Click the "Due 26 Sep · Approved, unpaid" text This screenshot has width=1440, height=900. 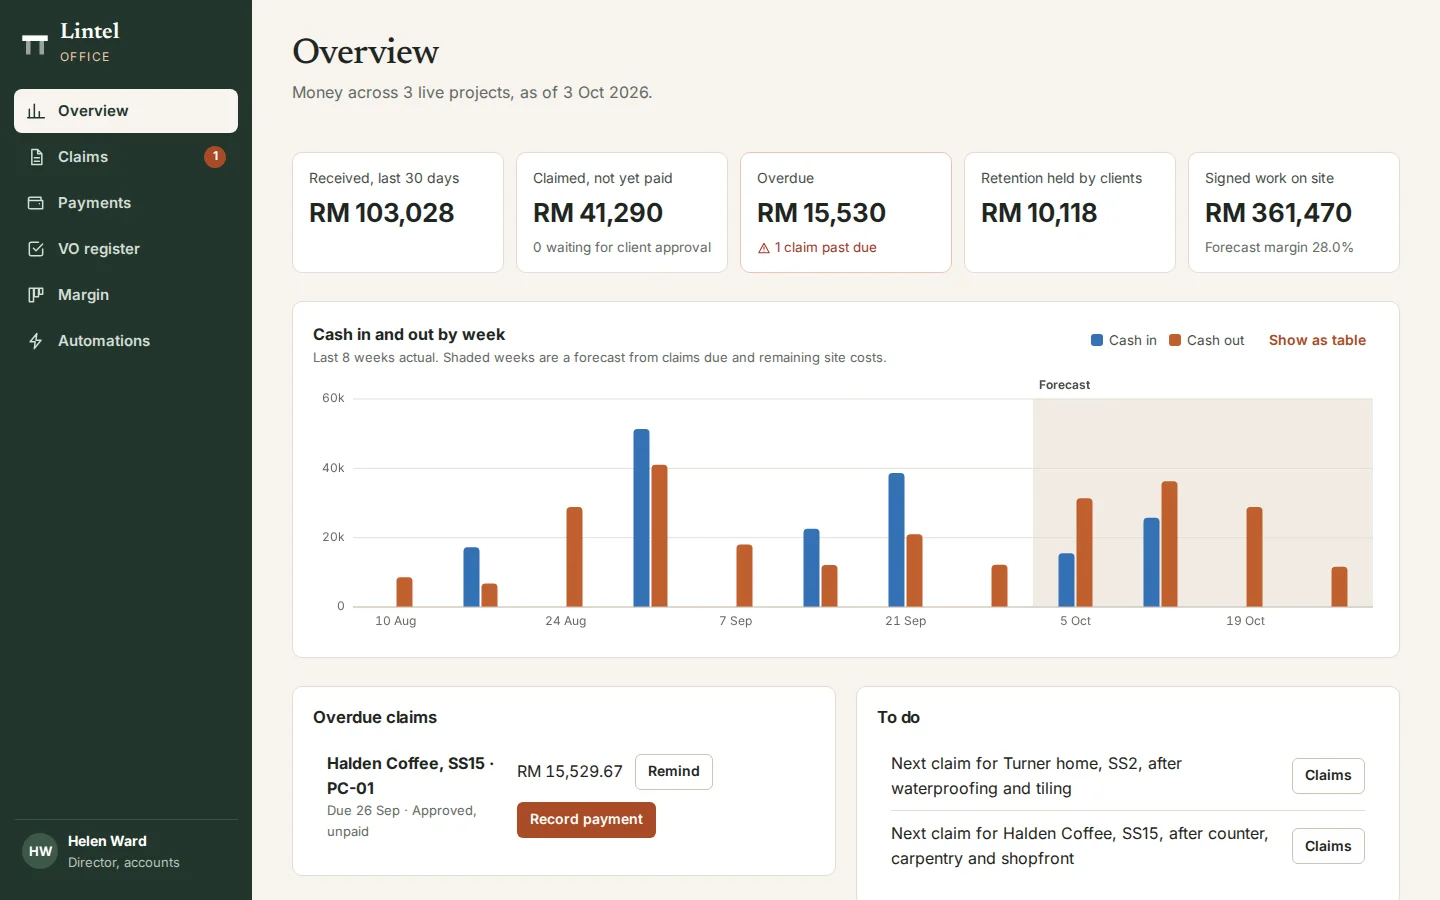tap(402, 821)
